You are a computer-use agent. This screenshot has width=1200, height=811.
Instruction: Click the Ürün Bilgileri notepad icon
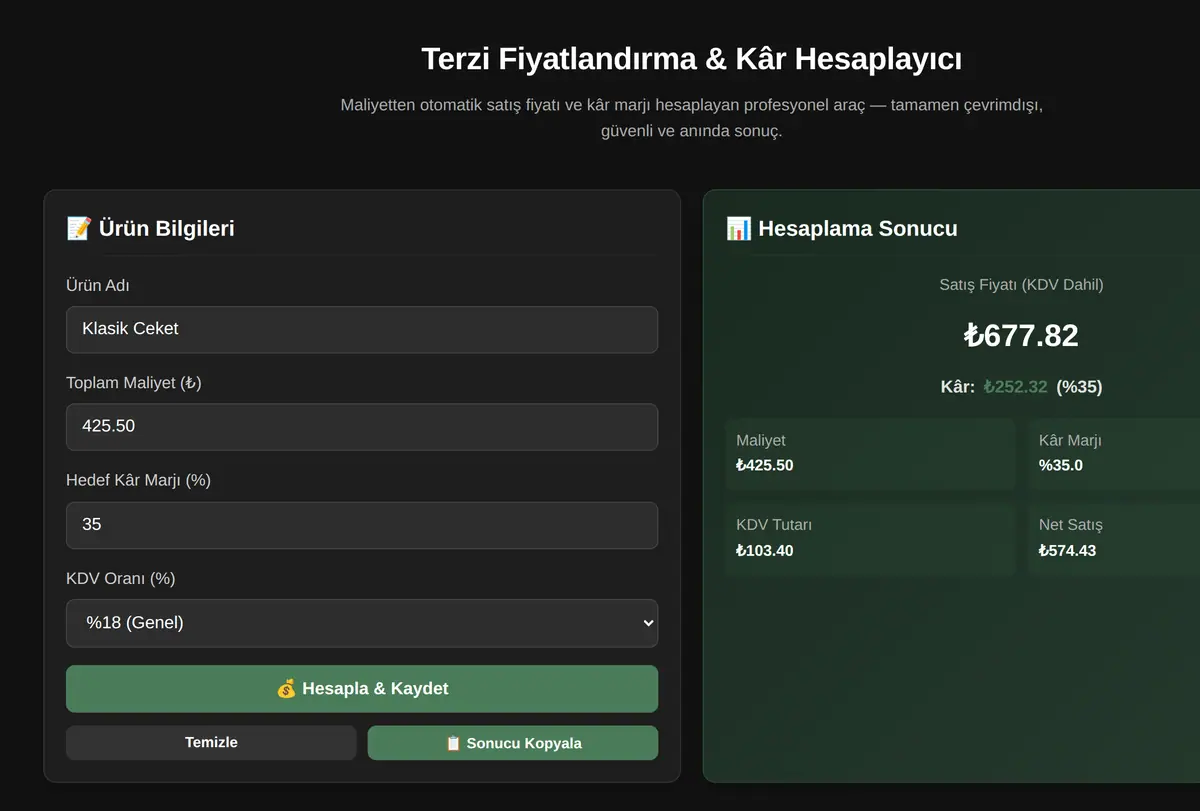(79, 228)
